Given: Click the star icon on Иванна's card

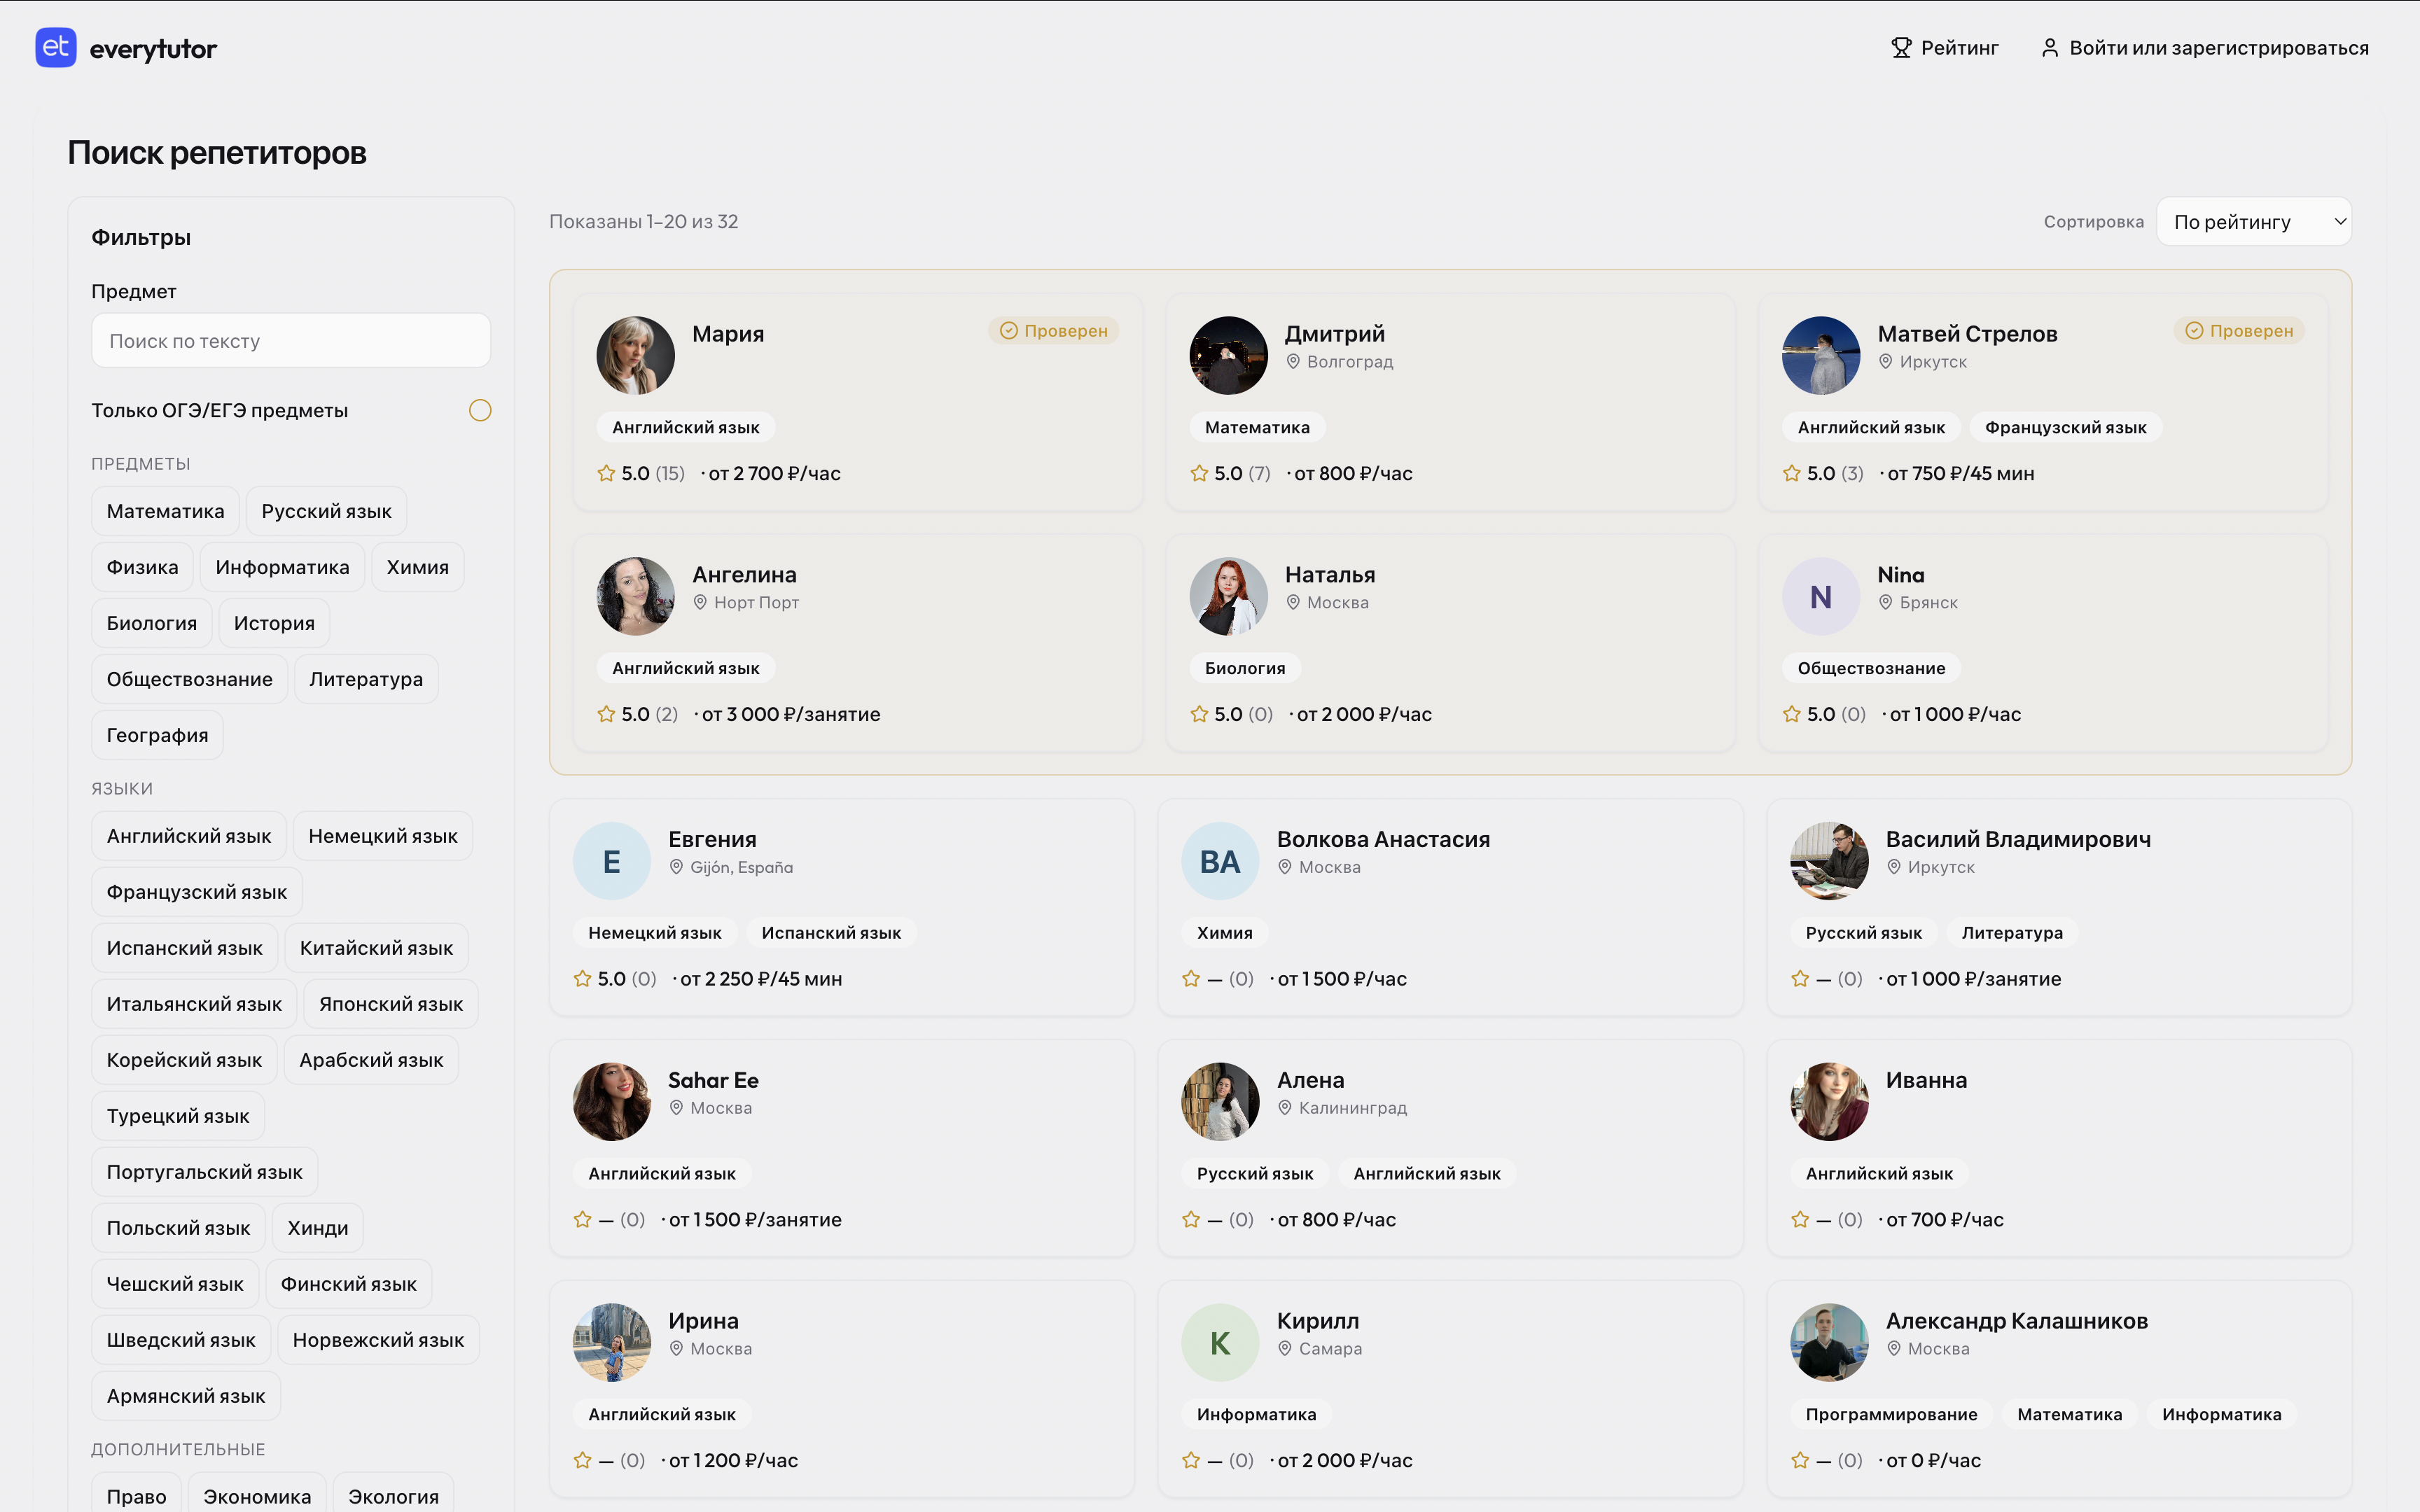Looking at the screenshot, I should tap(1799, 1219).
